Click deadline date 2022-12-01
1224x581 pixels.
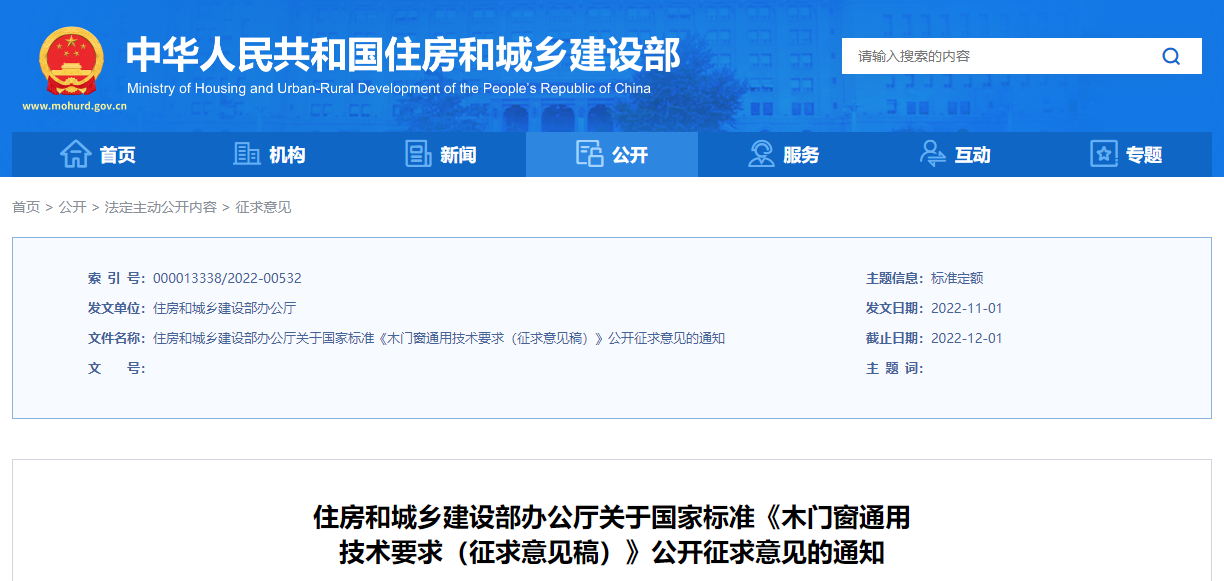click(967, 338)
